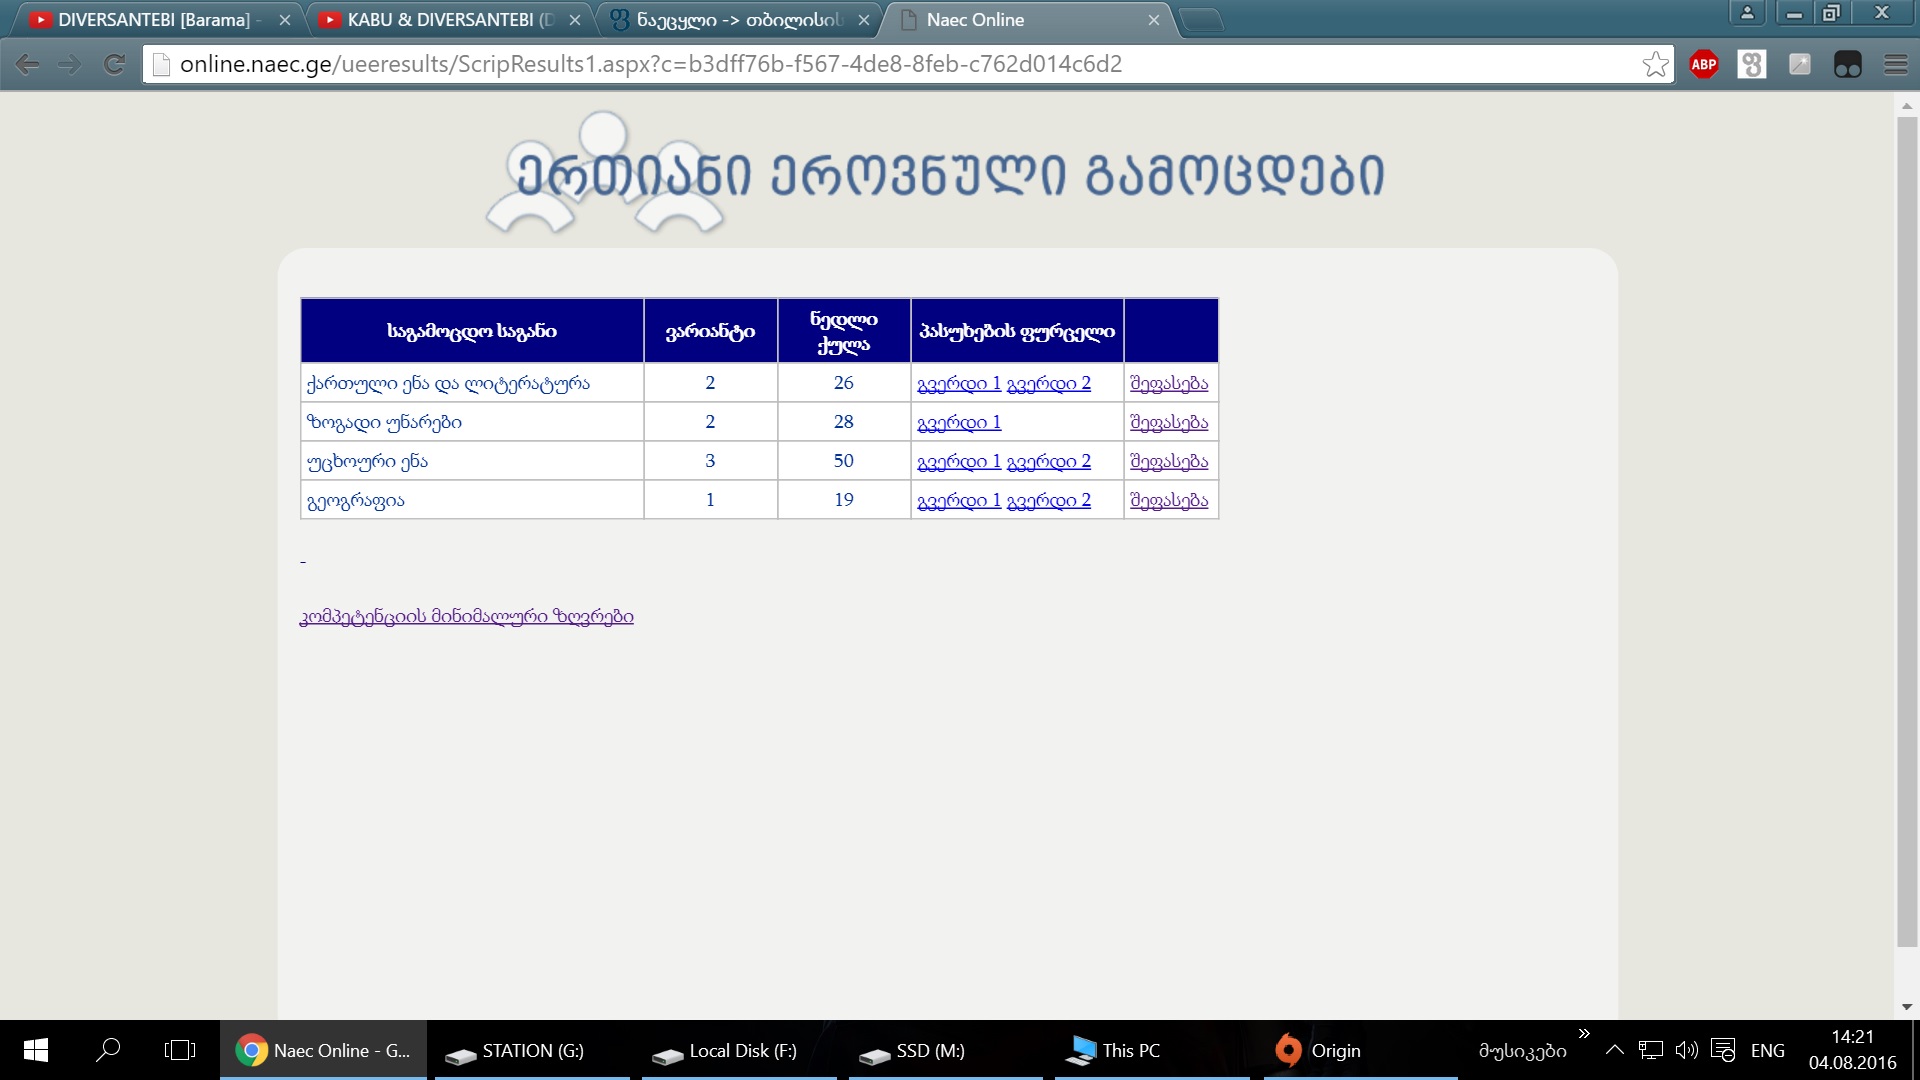Click the volume speaker tray icon
This screenshot has height=1080, width=1920.
click(1686, 1050)
